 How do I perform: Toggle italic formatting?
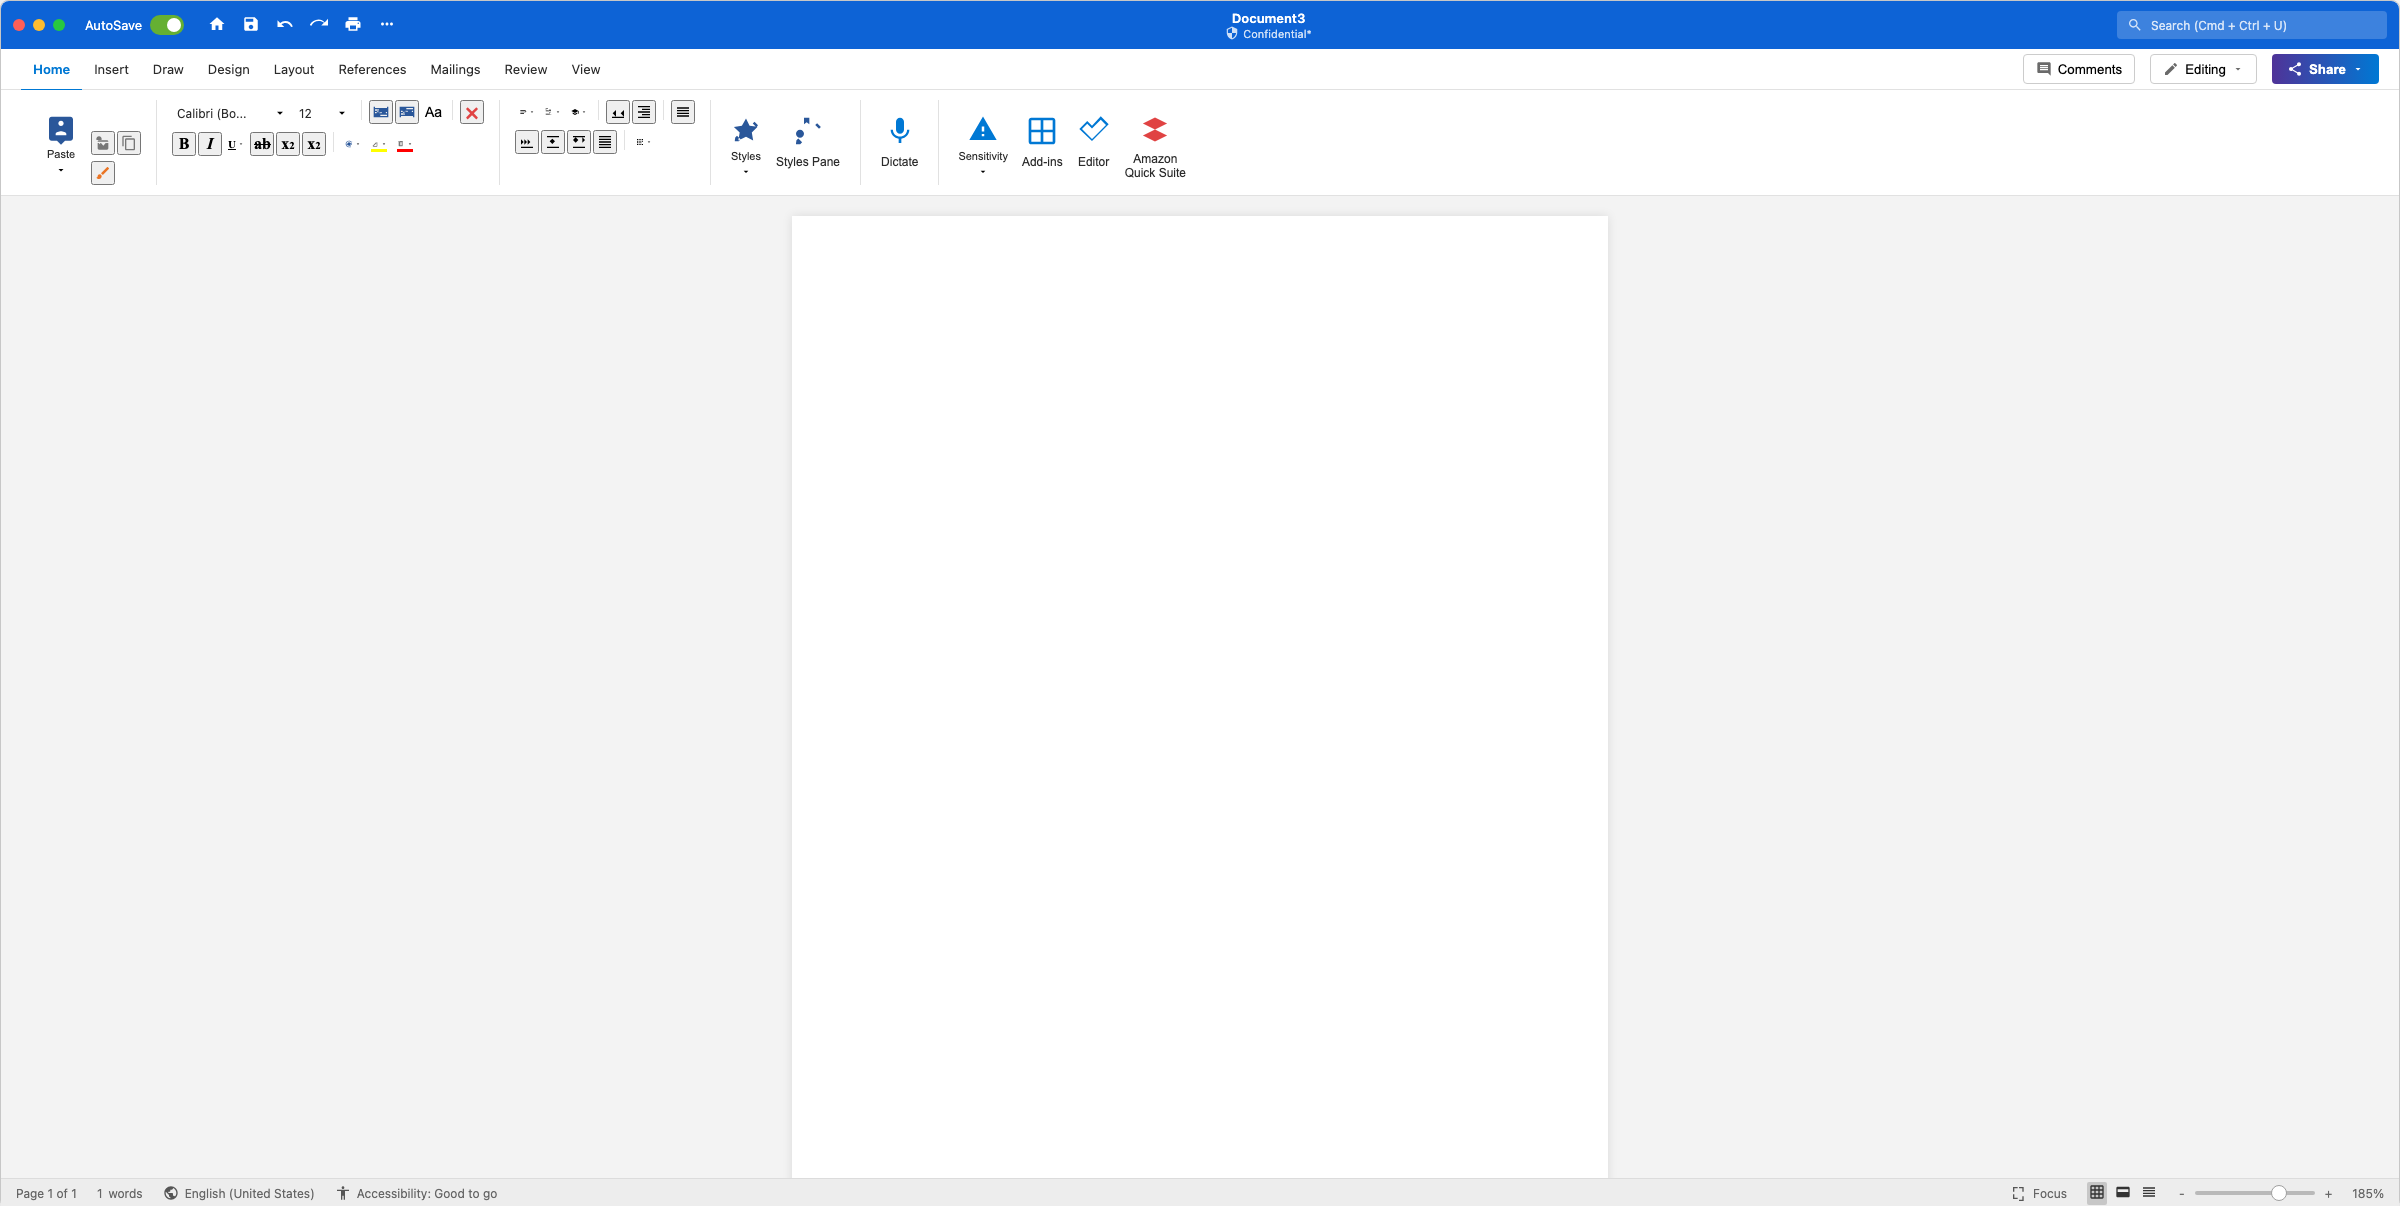(x=210, y=144)
